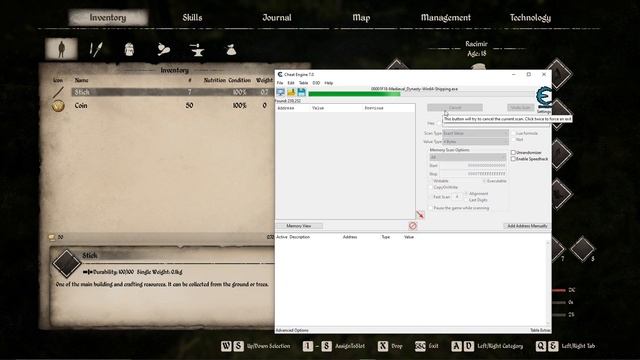
Task: Click red arrow copy-to-address-list icon
Action: [x=420, y=214]
